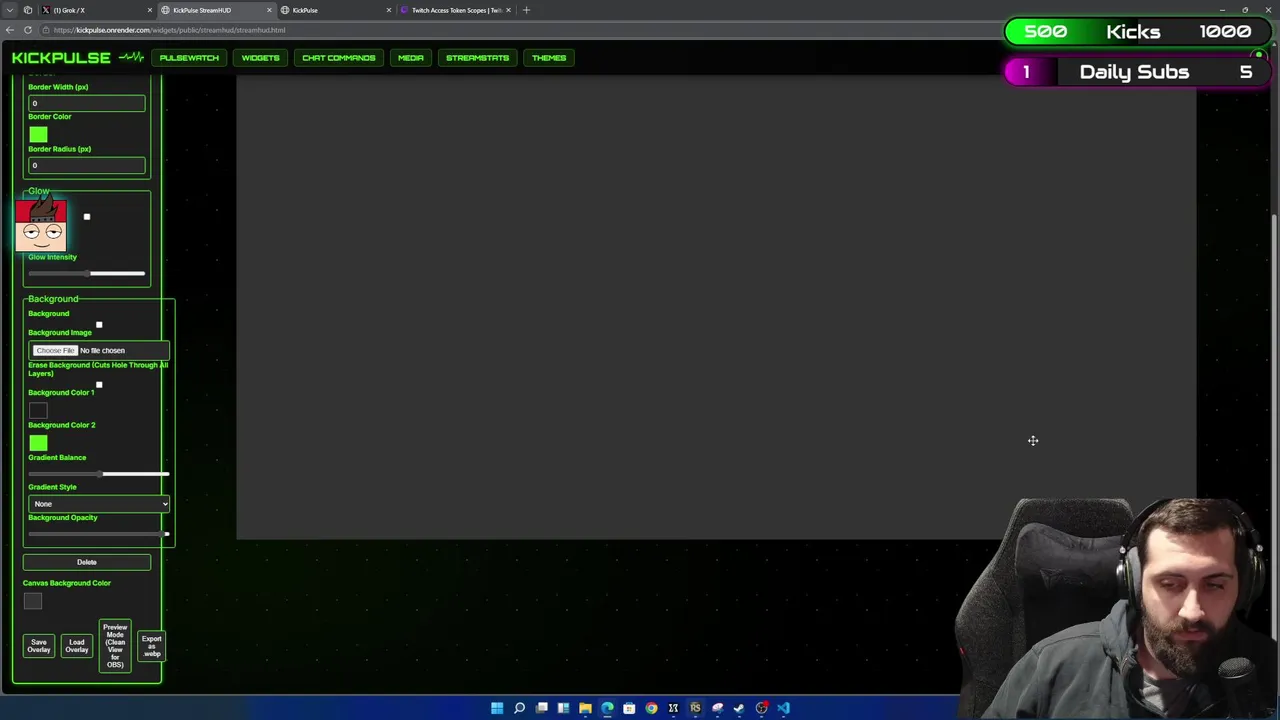Focus the Border Width input field
Viewport: 1280px width, 720px height.
point(87,103)
